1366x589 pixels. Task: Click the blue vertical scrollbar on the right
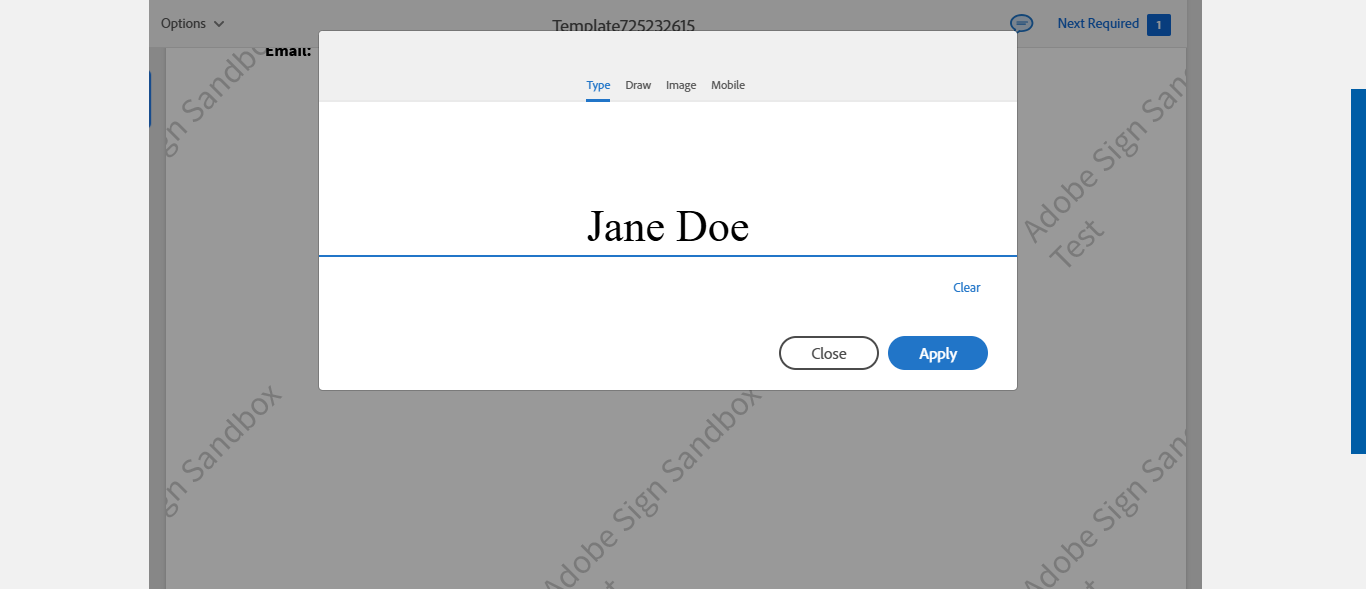(1358, 271)
